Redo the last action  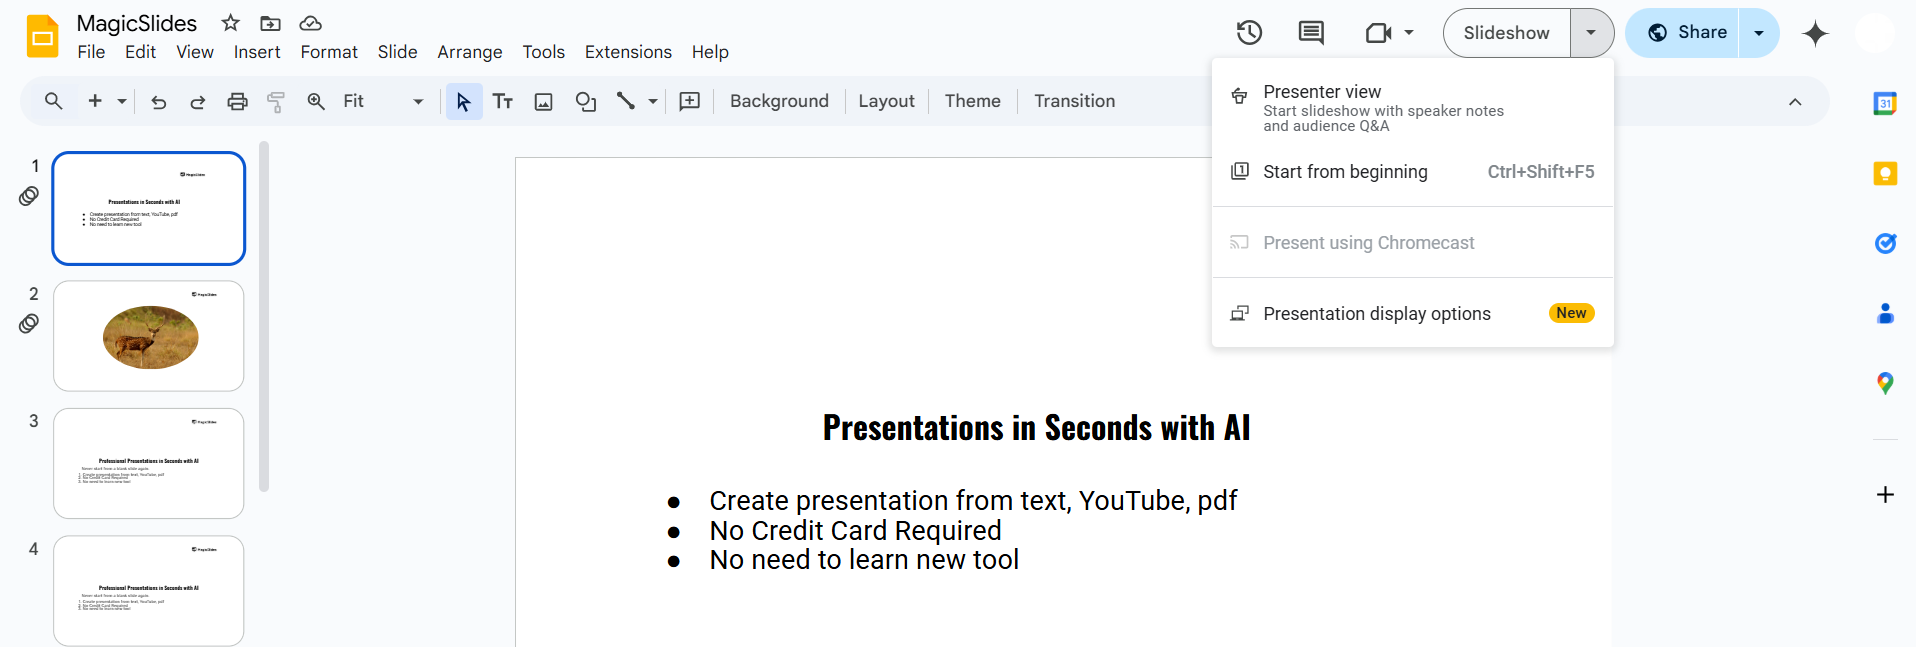click(x=198, y=101)
